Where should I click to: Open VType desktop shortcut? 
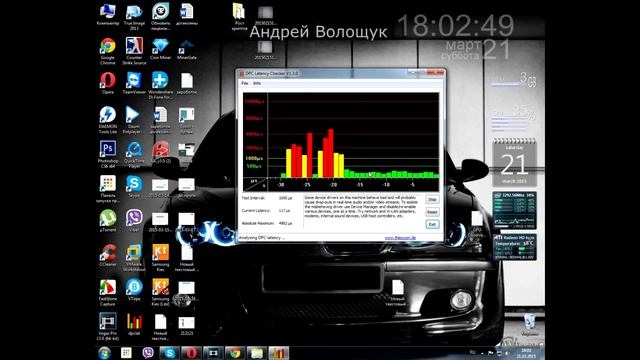(x=134, y=290)
